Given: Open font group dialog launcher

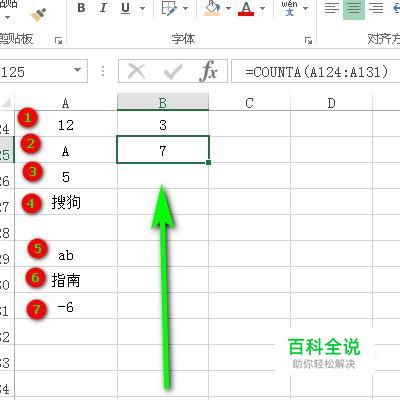Looking at the screenshot, I should (x=309, y=41).
